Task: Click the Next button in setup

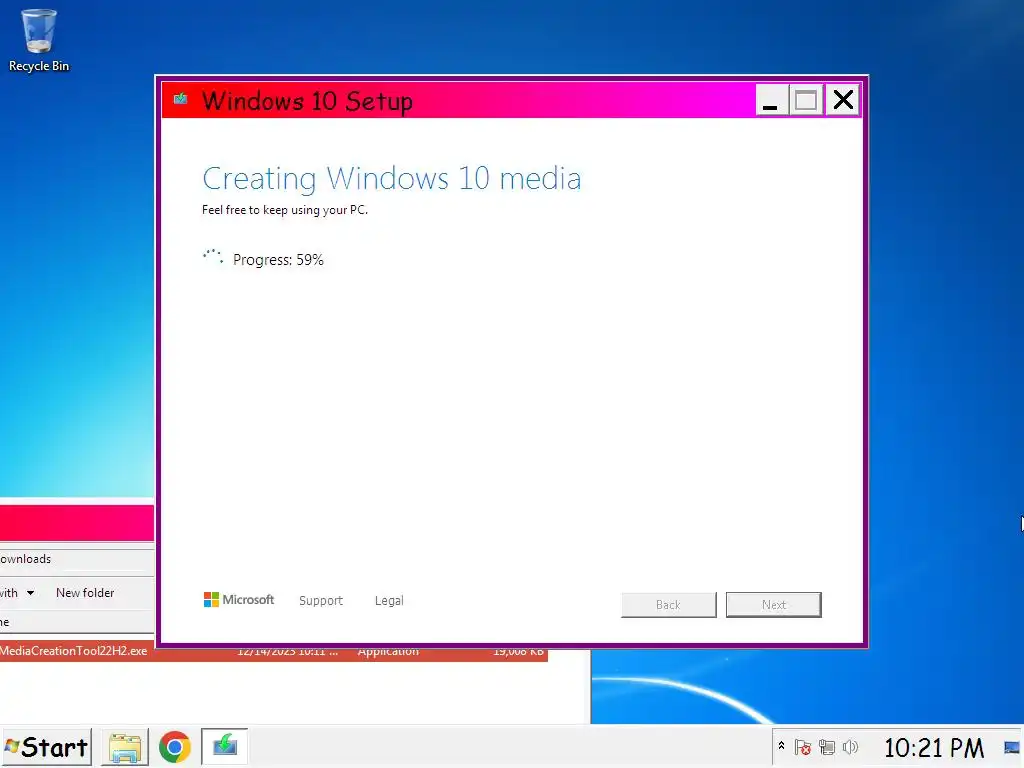Action: [773, 605]
